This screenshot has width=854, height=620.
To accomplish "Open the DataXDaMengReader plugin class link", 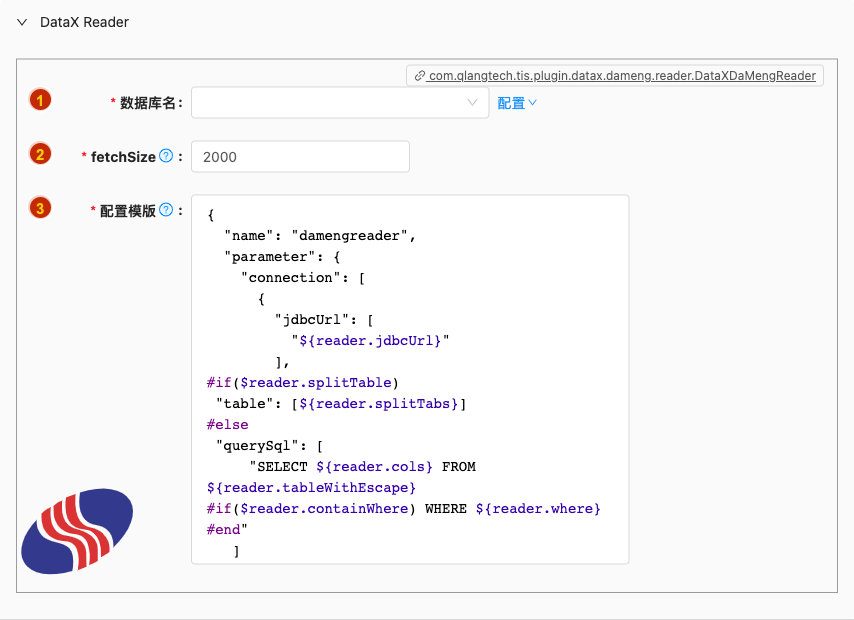I will [x=621, y=76].
